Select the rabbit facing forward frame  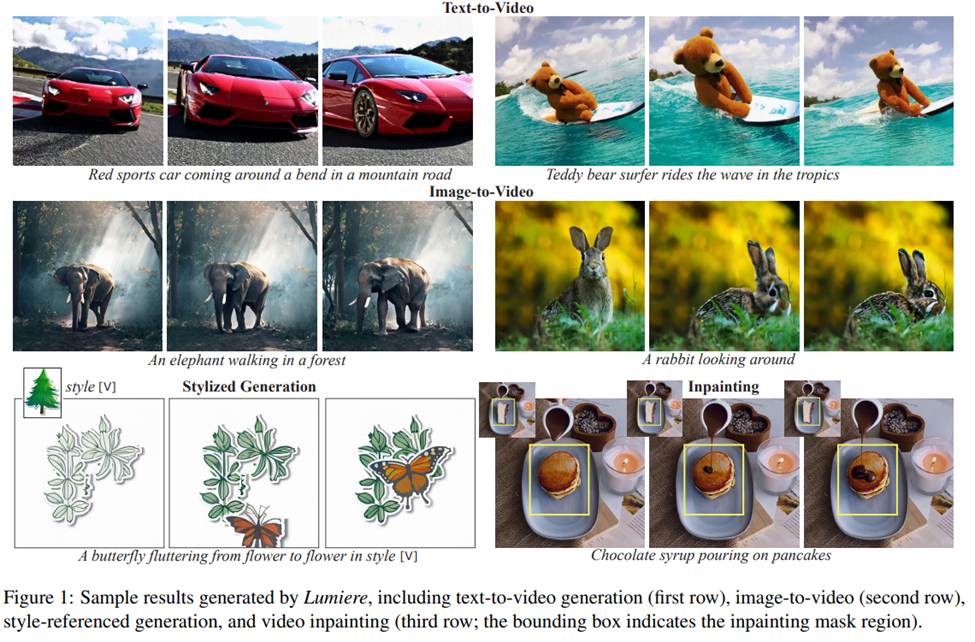[x=570, y=276]
